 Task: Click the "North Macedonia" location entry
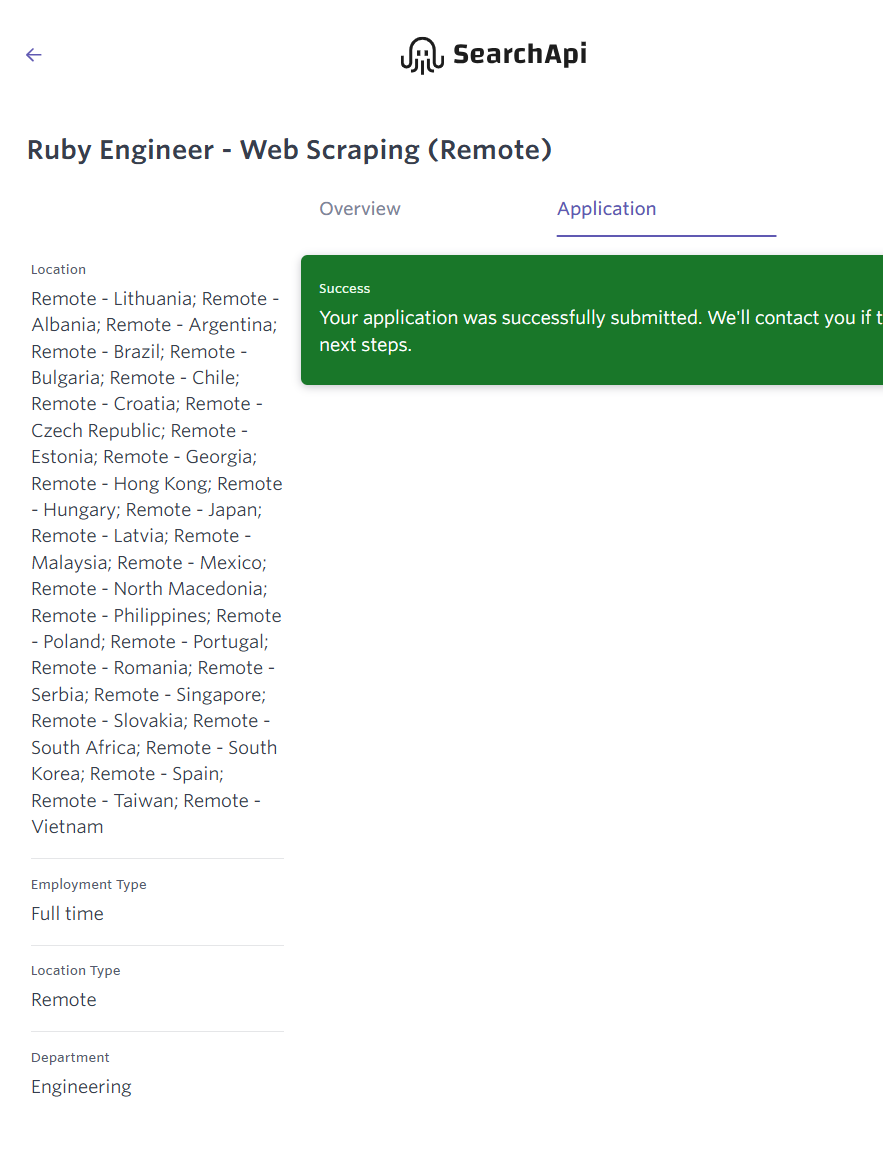[189, 589]
